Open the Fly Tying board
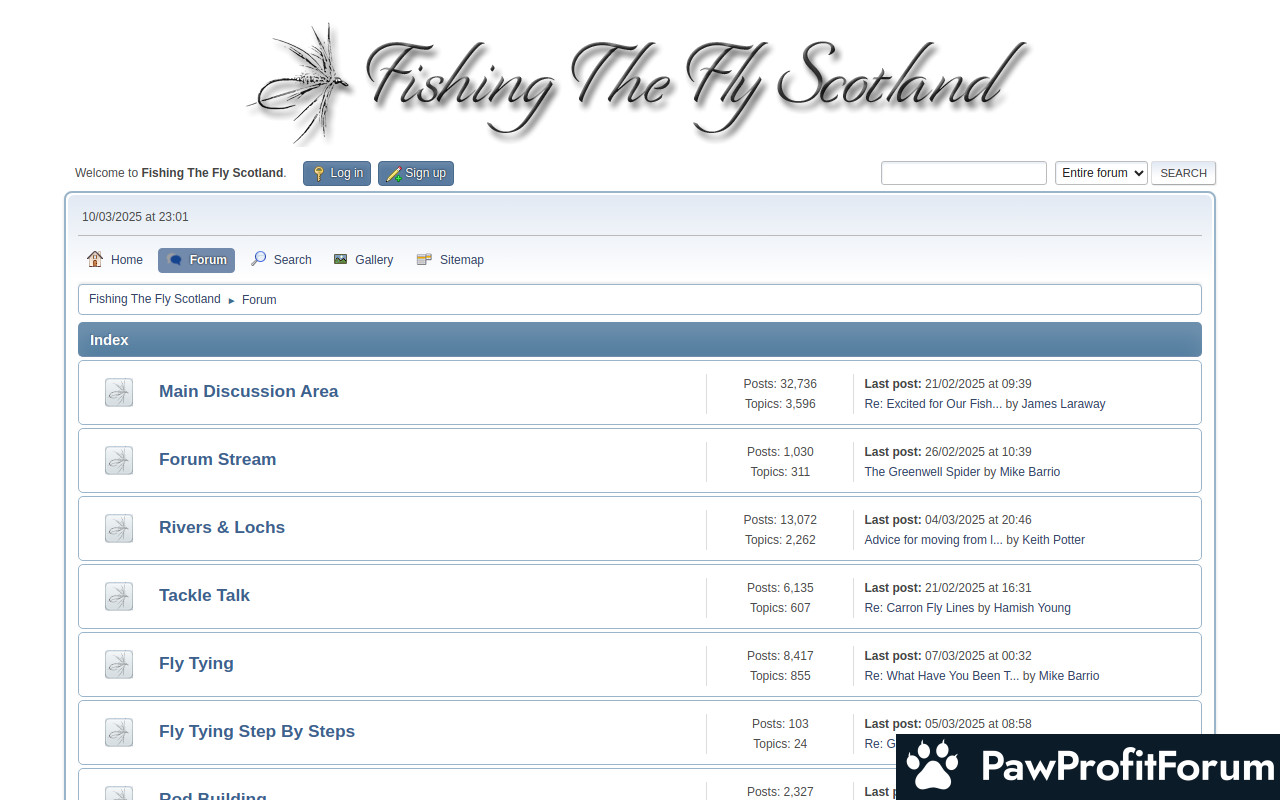 click(x=196, y=663)
